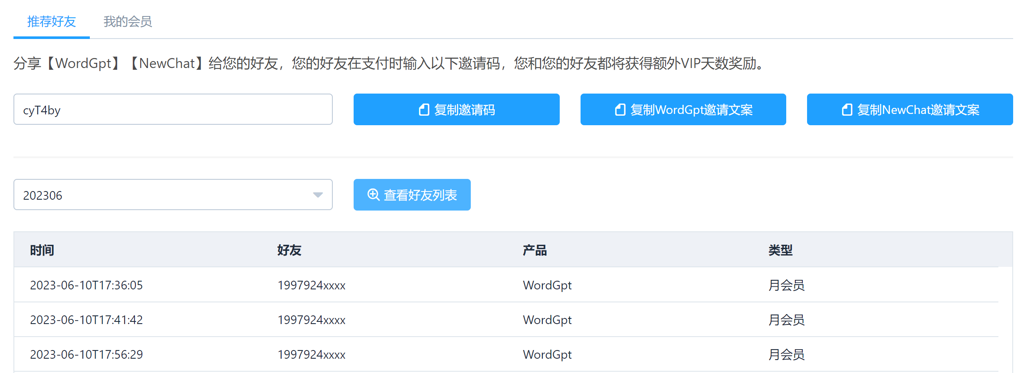The width and height of the screenshot is (1024, 373).
Task: Click the 好友 column header
Action: [289, 250]
